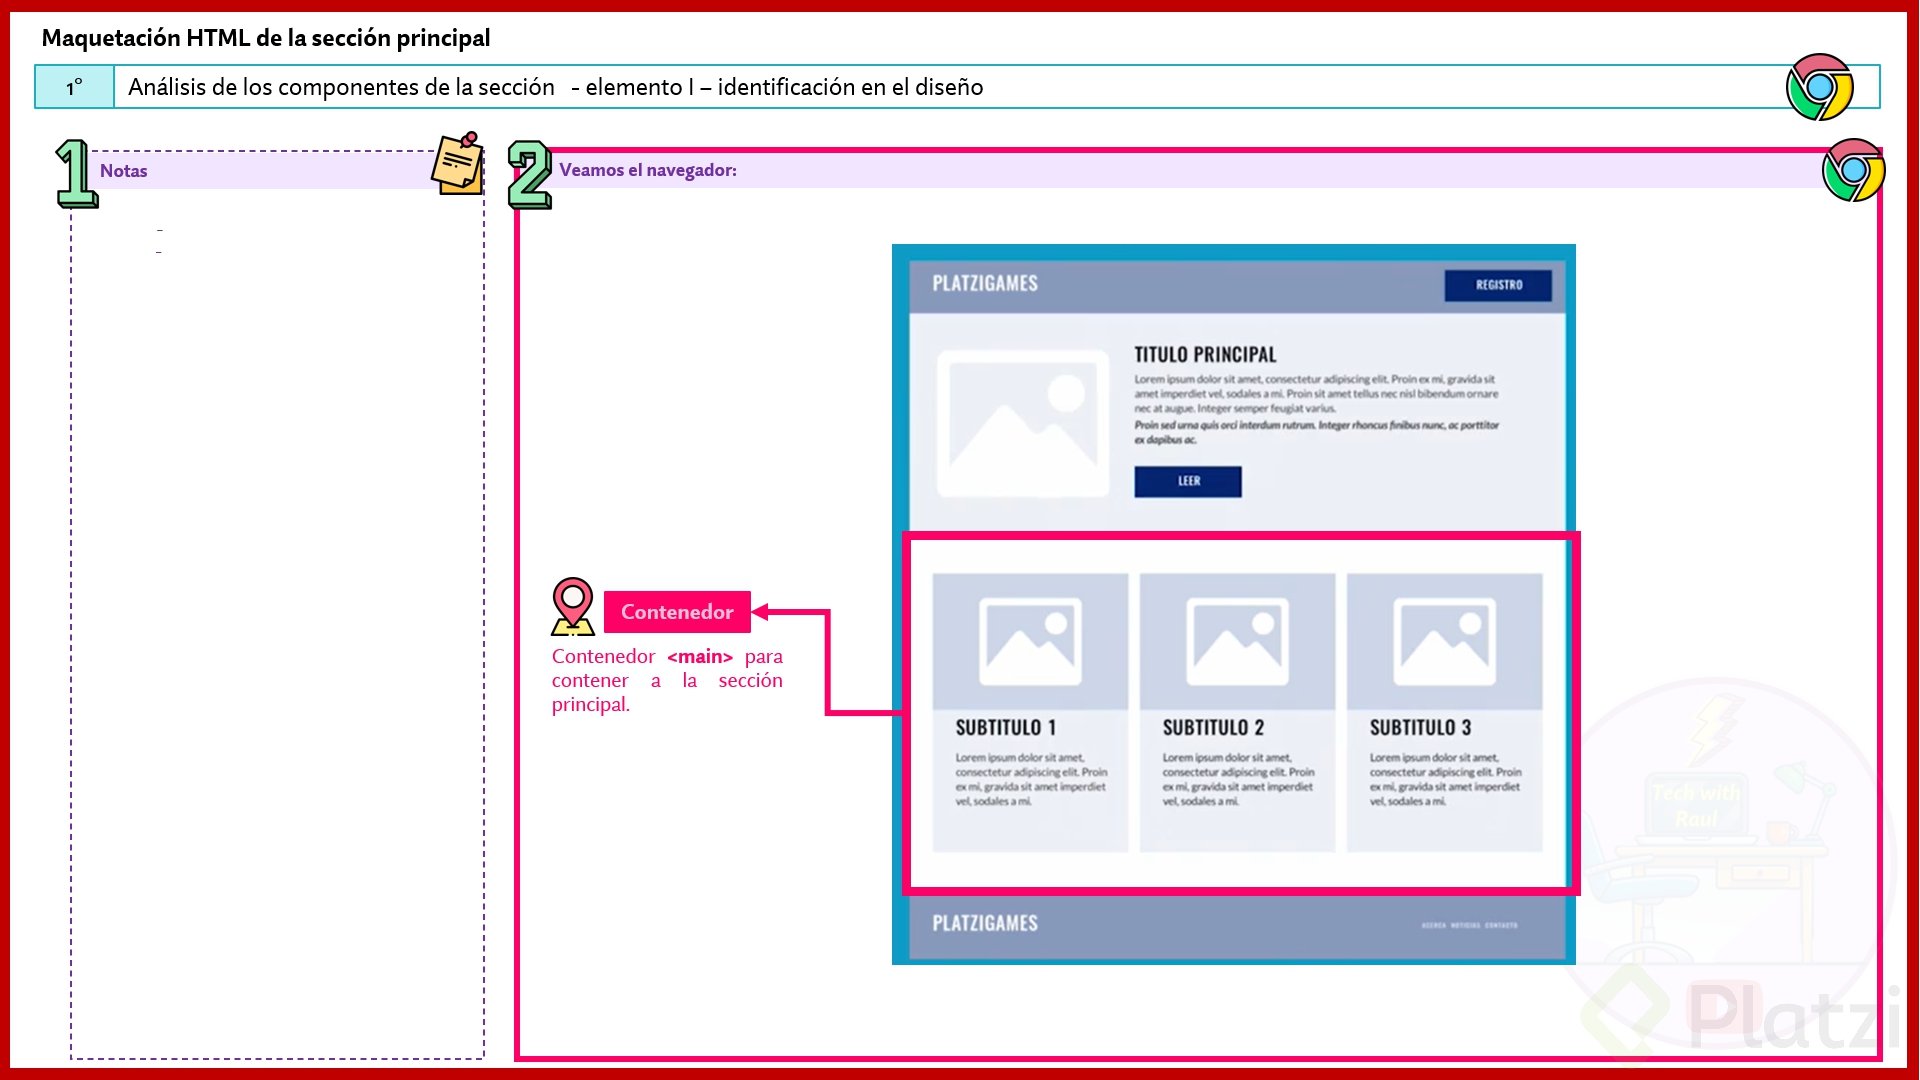Viewport: 1920px width, 1080px height.
Task: Click the LEER button under Titulo Principal
Action: [1188, 481]
